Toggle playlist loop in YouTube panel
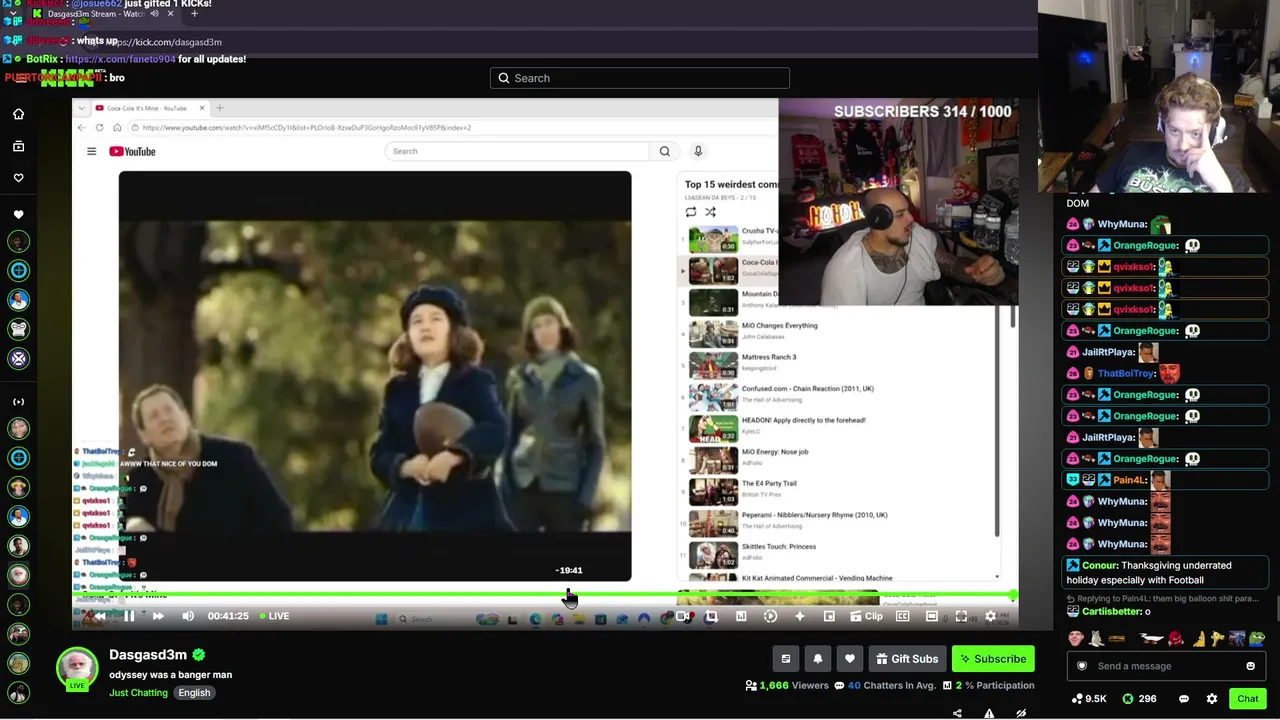This screenshot has height=720, width=1280. point(691,212)
